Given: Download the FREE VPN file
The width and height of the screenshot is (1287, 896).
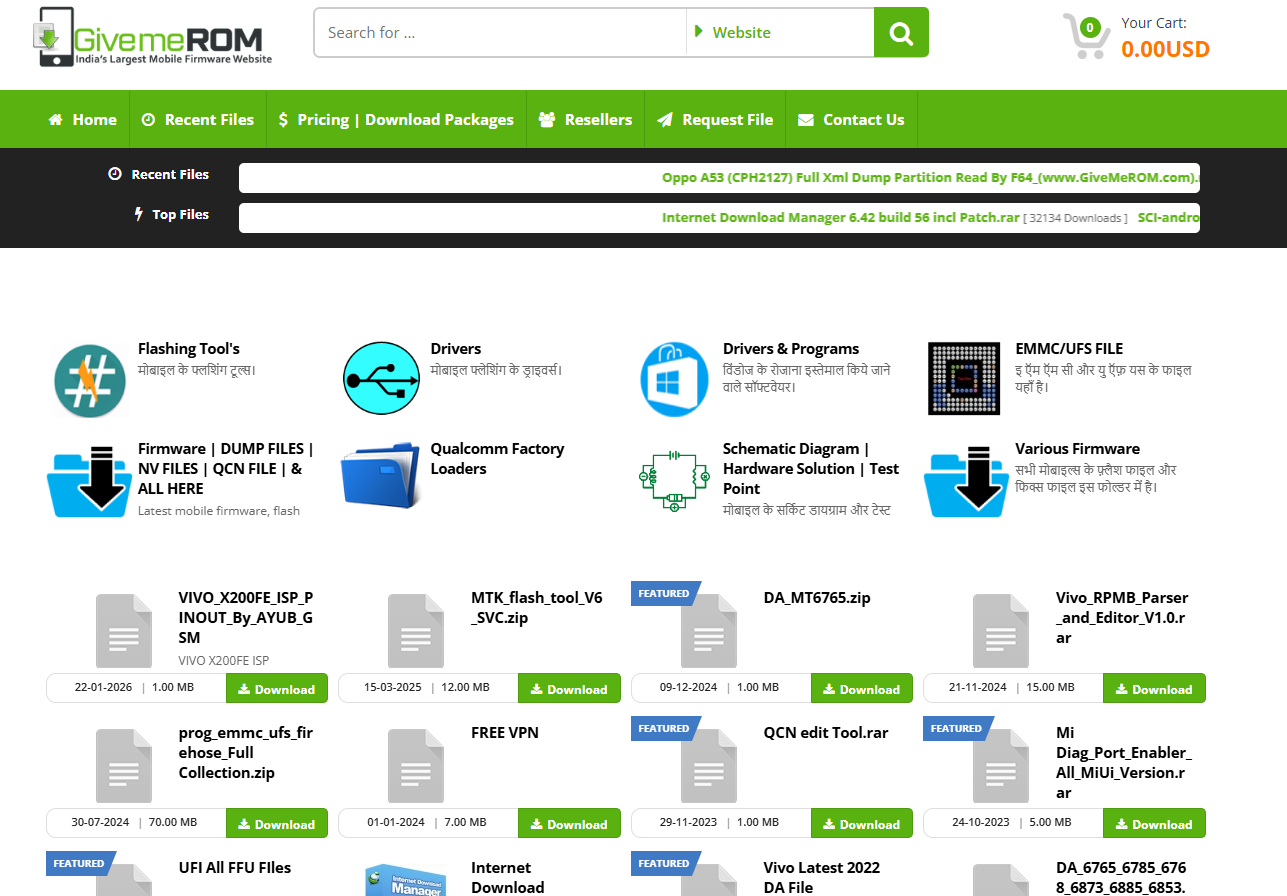Looking at the screenshot, I should (x=569, y=824).
